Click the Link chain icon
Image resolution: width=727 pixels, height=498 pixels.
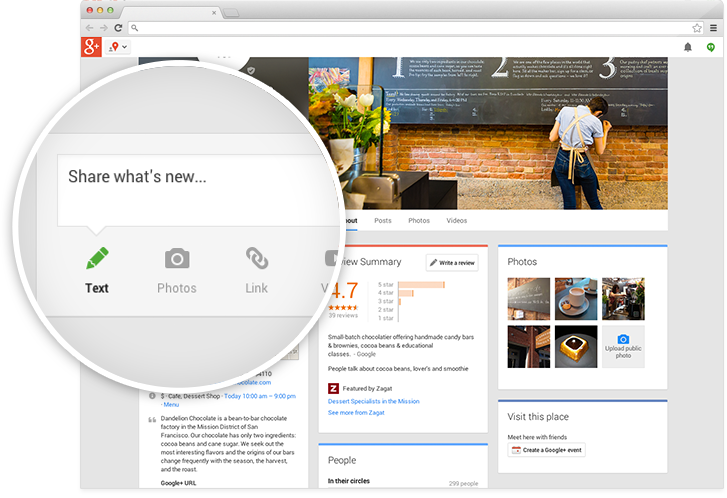click(257, 259)
